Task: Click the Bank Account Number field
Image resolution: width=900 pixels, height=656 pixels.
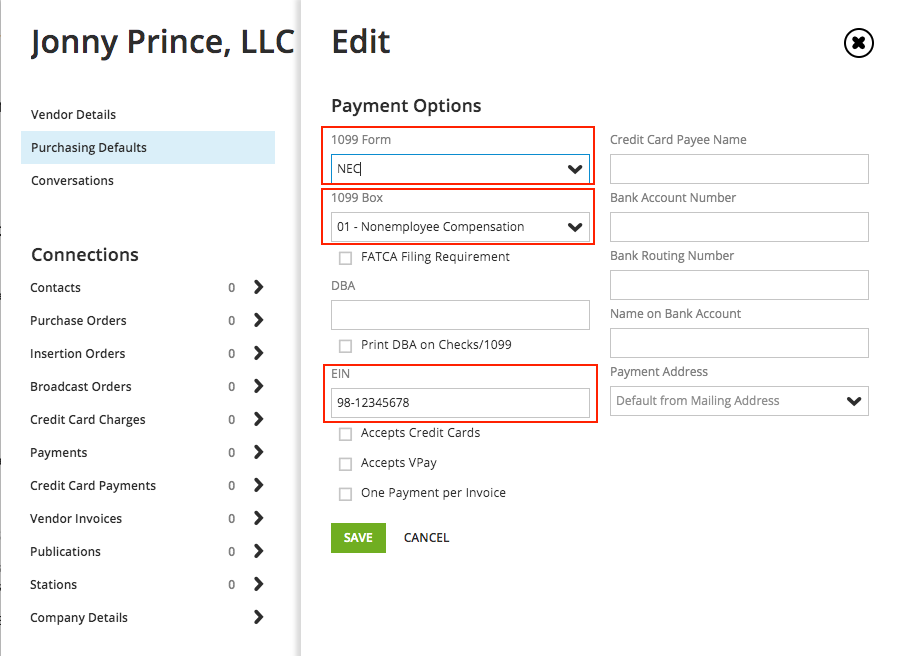Action: (x=739, y=227)
